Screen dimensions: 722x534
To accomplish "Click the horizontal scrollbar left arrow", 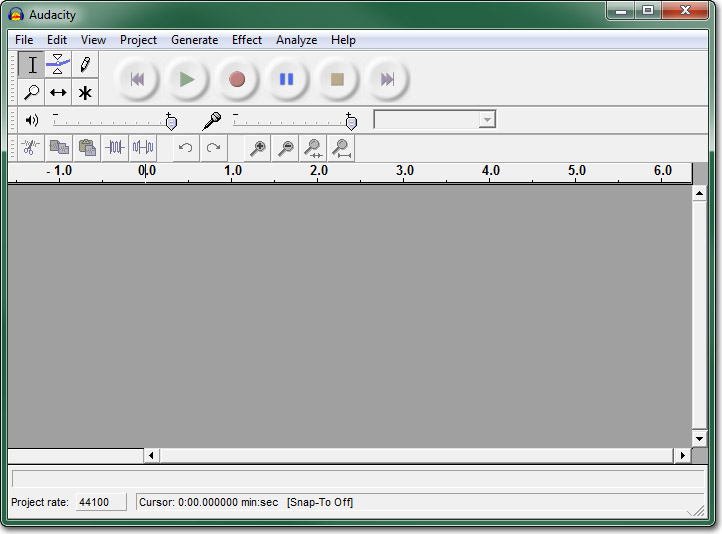I will coord(151,456).
